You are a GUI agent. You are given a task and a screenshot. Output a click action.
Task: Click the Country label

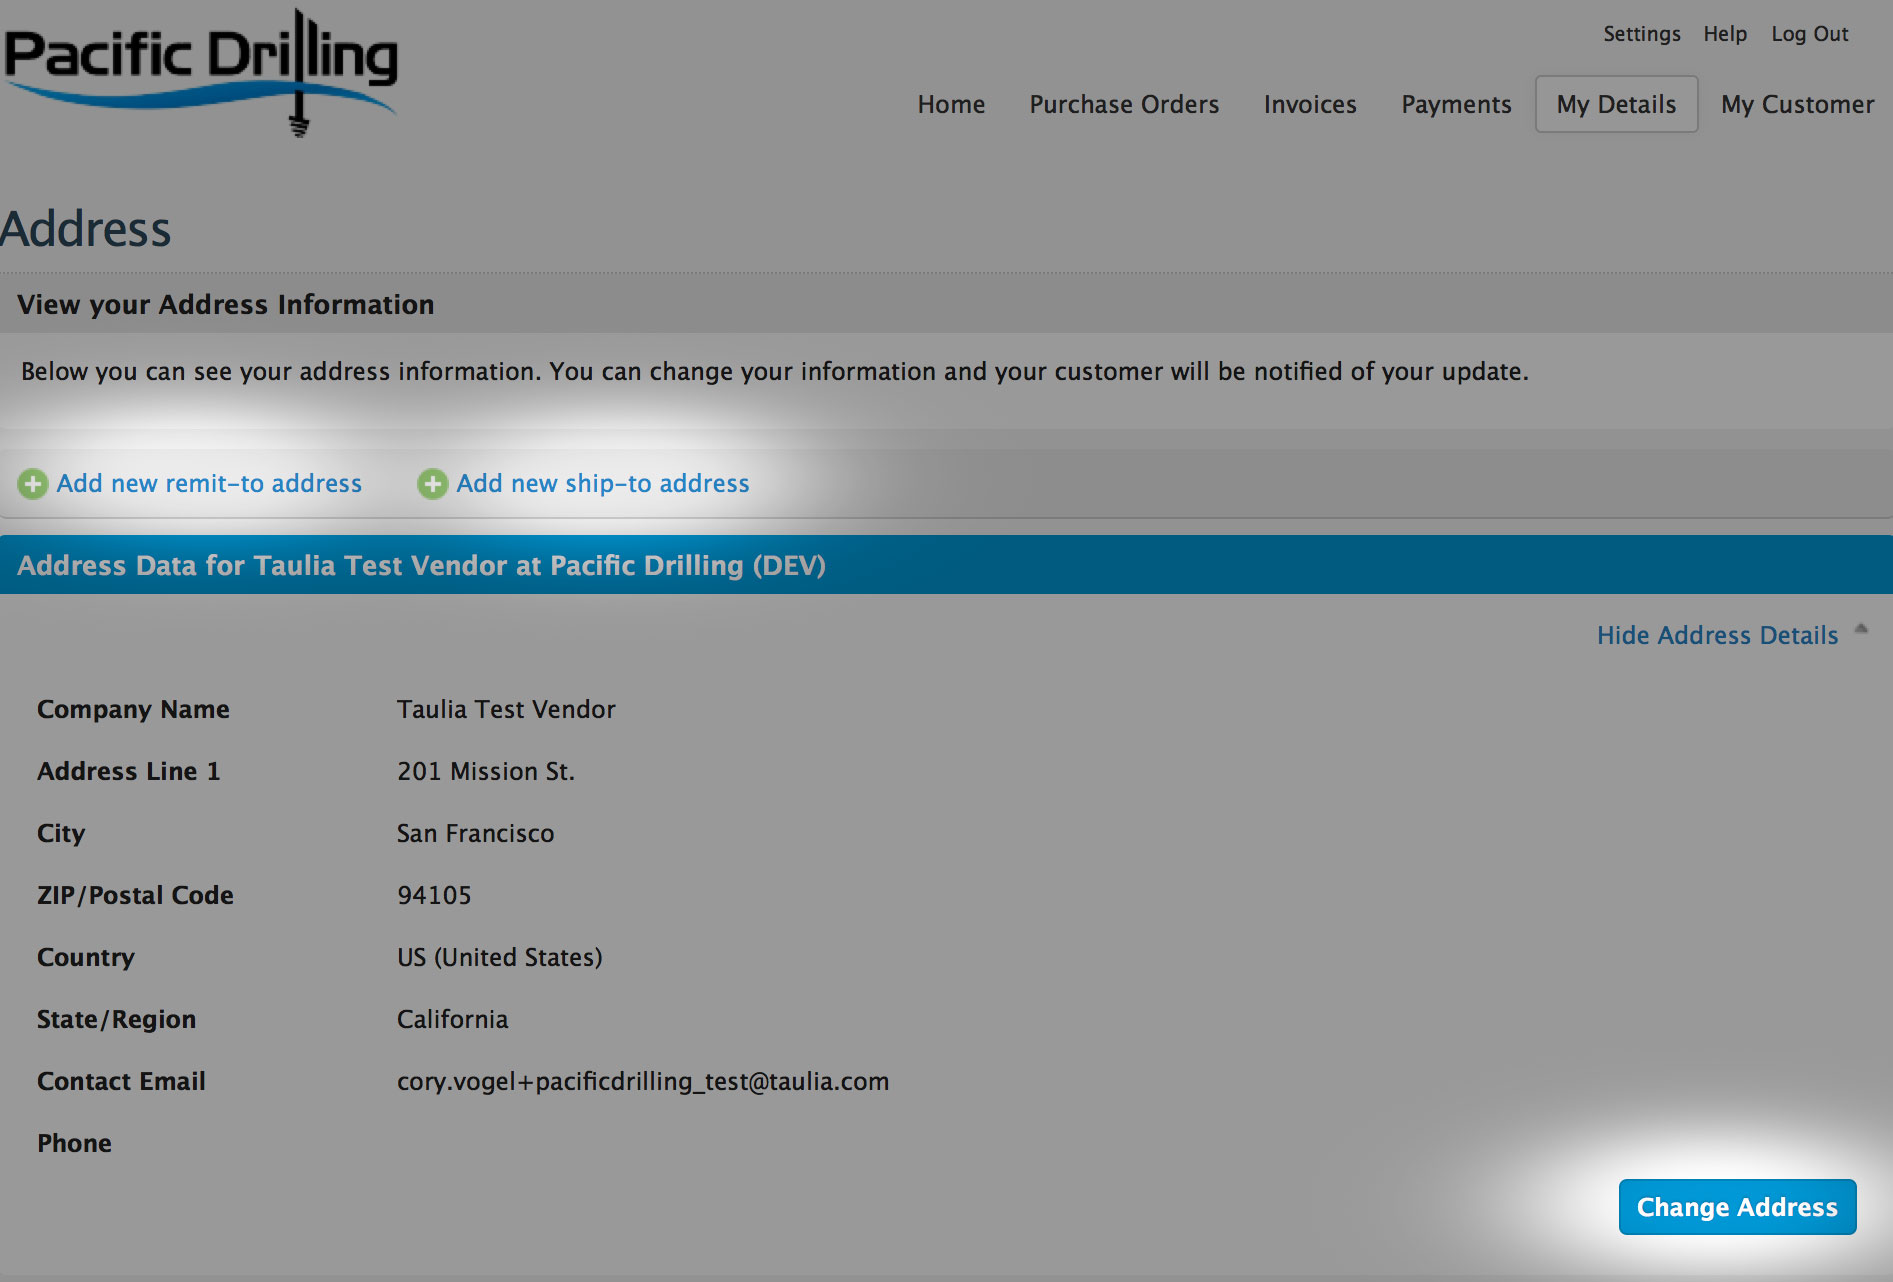85,957
